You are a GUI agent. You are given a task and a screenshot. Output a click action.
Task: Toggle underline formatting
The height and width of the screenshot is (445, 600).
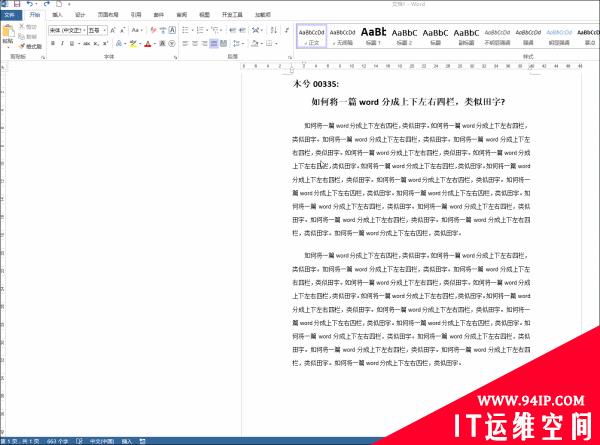72,44
